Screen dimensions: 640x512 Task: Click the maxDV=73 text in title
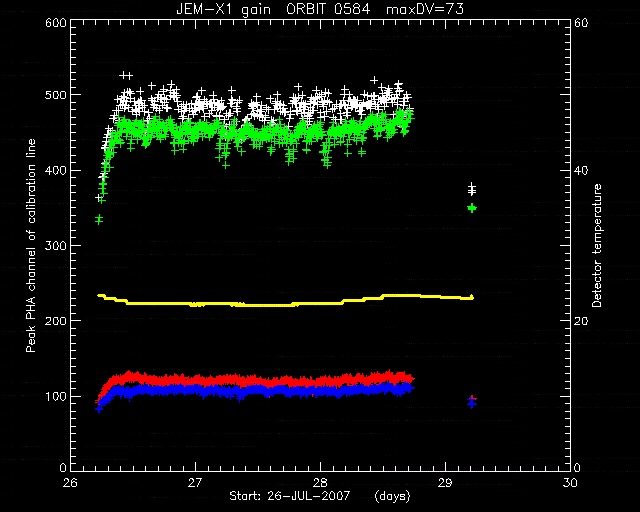[424, 9]
